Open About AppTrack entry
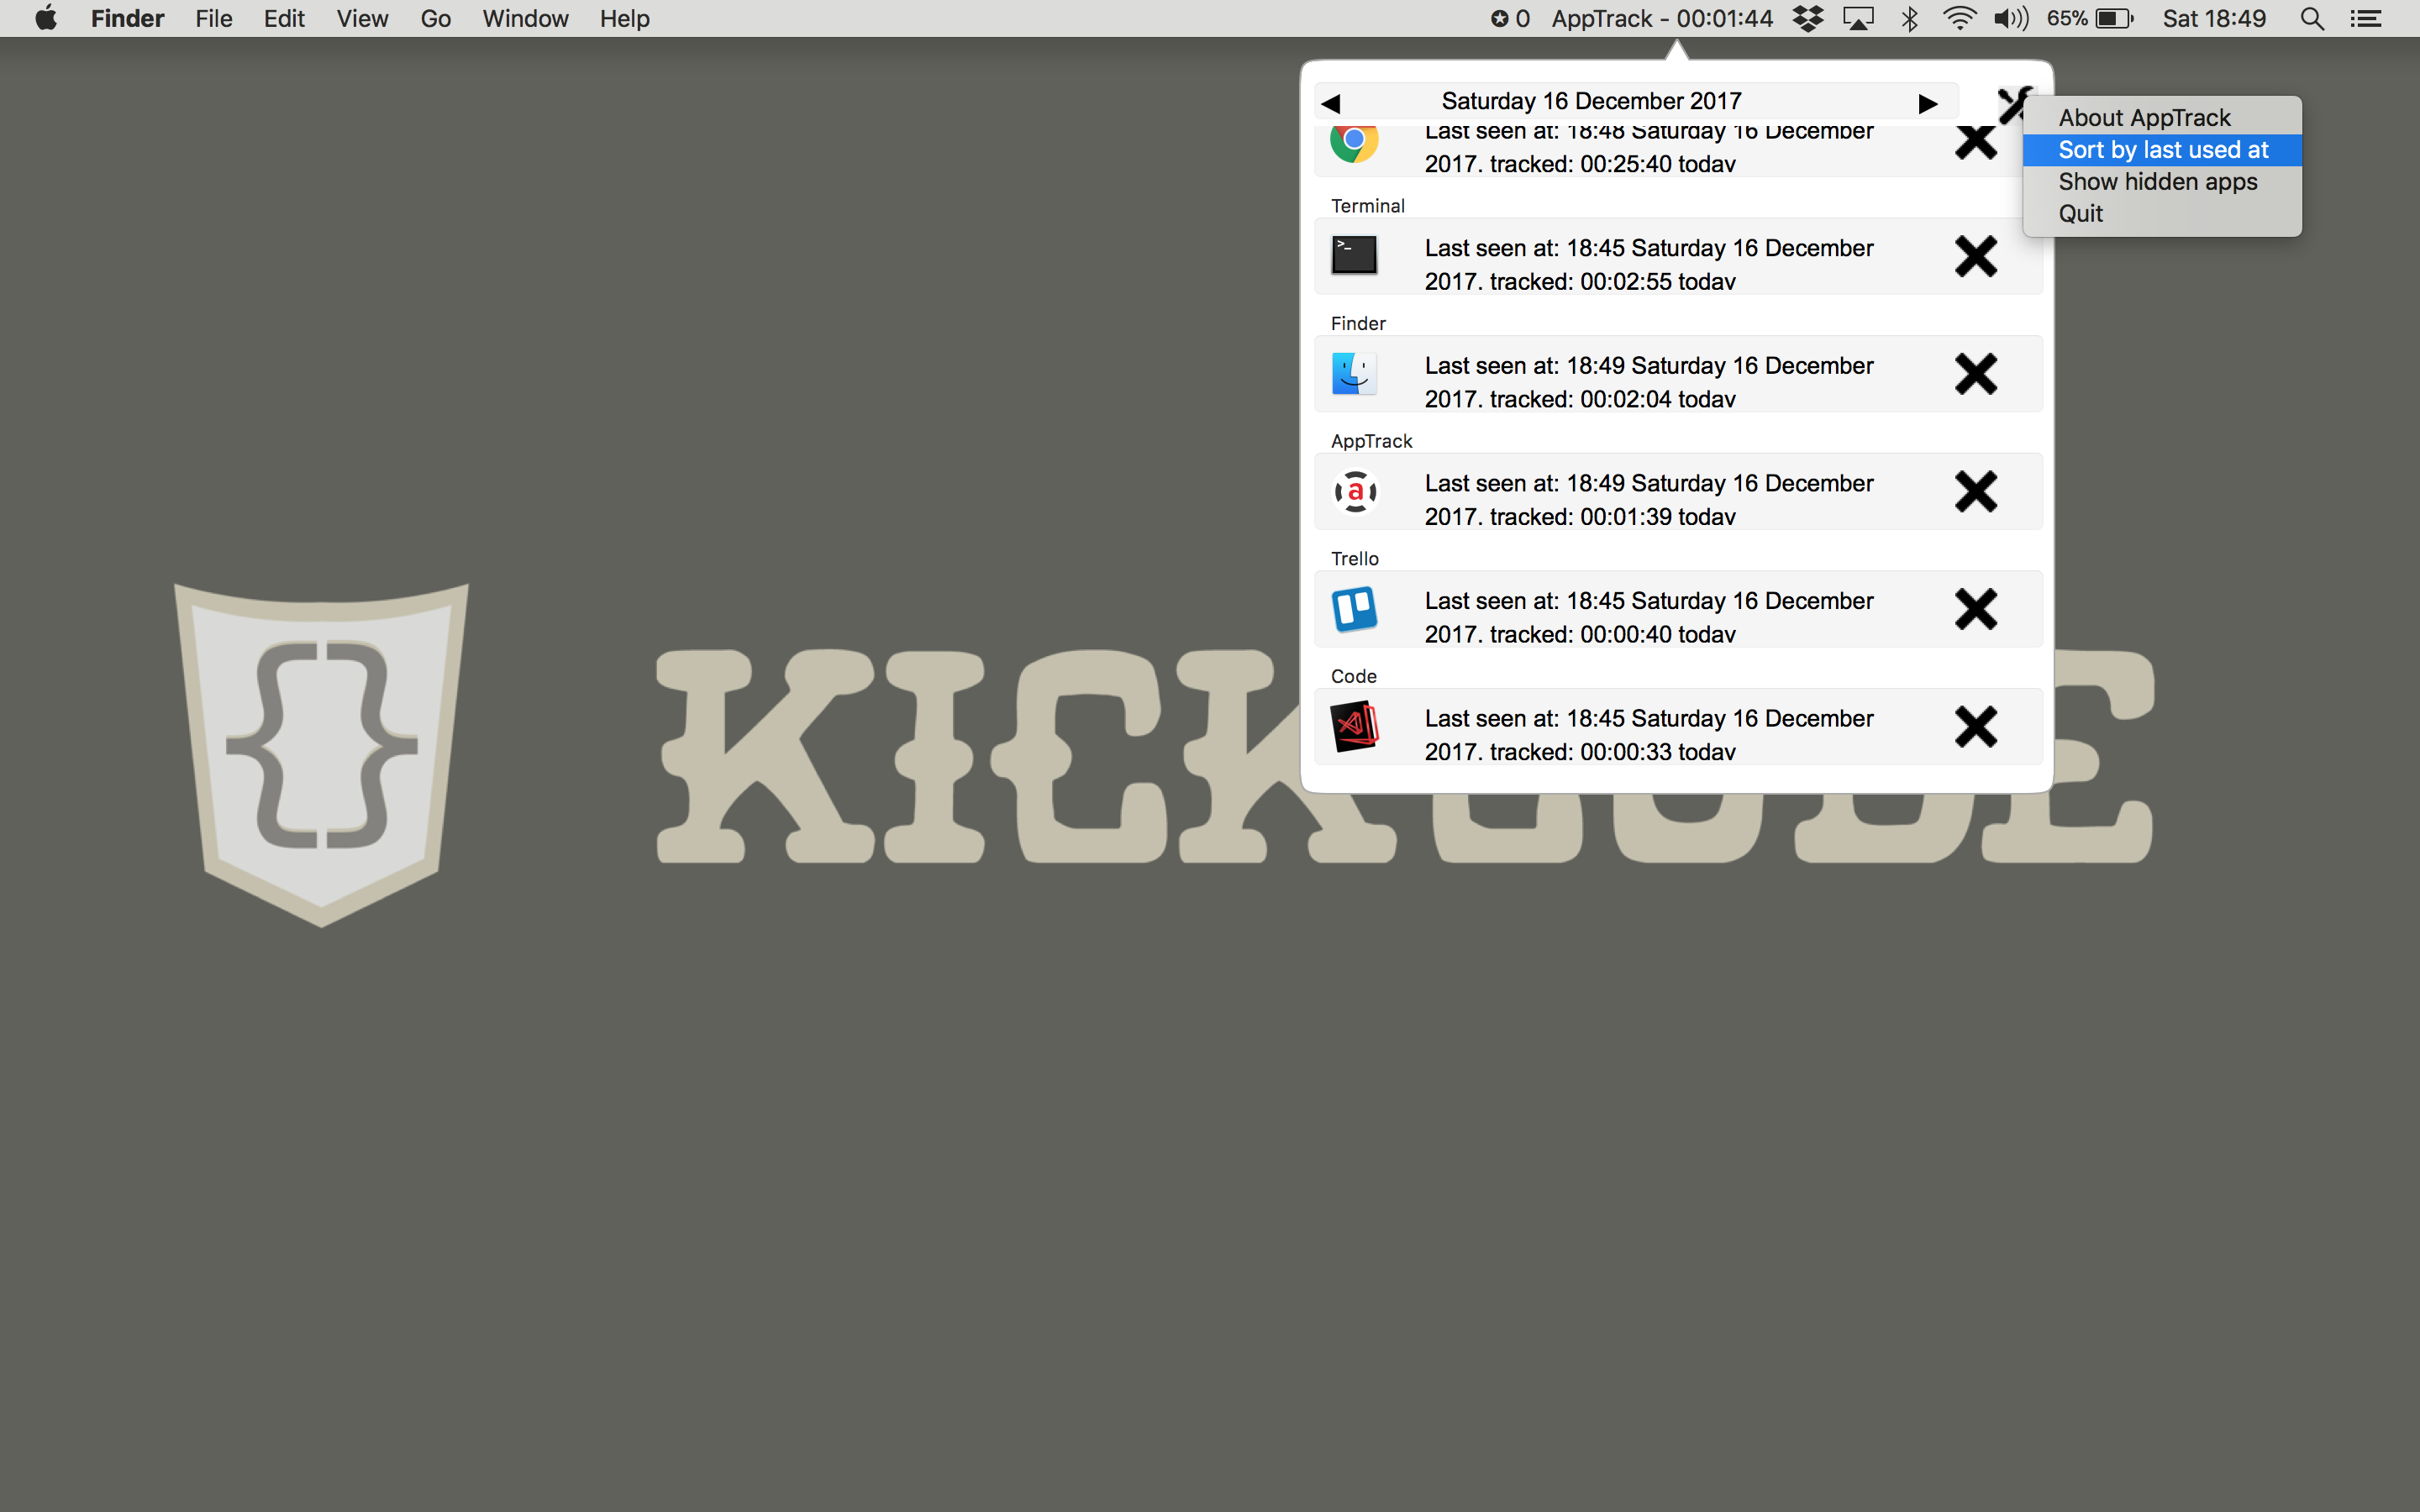 point(2144,118)
